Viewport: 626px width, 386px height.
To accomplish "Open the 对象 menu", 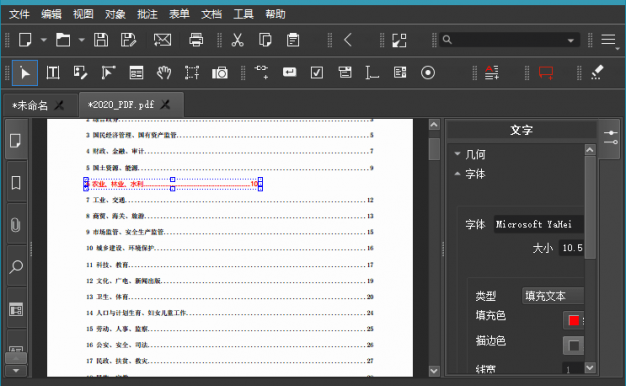I will [x=115, y=14].
